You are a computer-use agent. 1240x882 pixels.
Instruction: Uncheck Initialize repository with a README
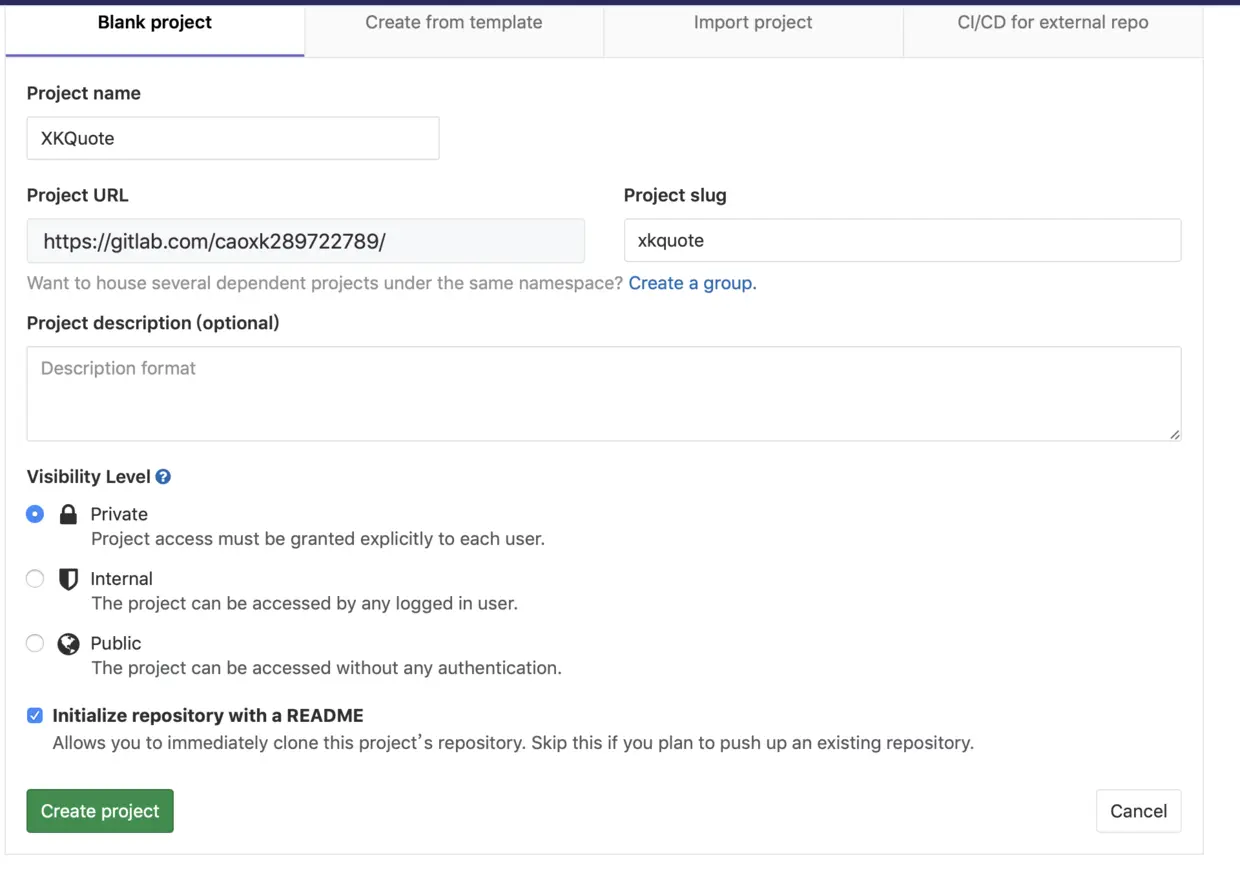pyautogui.click(x=35, y=716)
